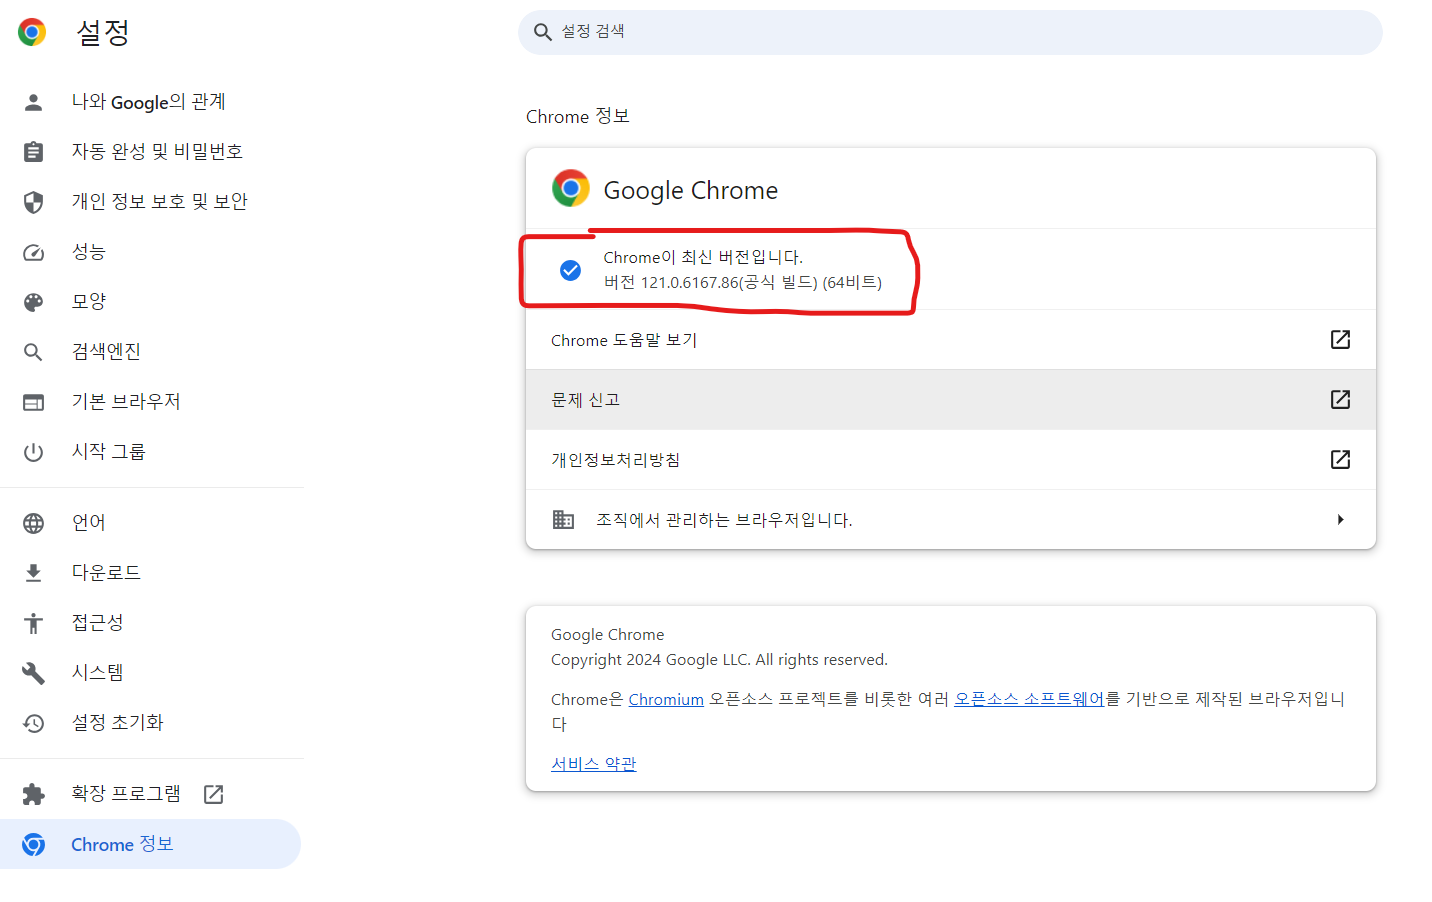Go to 기본 브라우저 settings
Viewport: 1432px width, 902px height.
[x=150, y=402]
